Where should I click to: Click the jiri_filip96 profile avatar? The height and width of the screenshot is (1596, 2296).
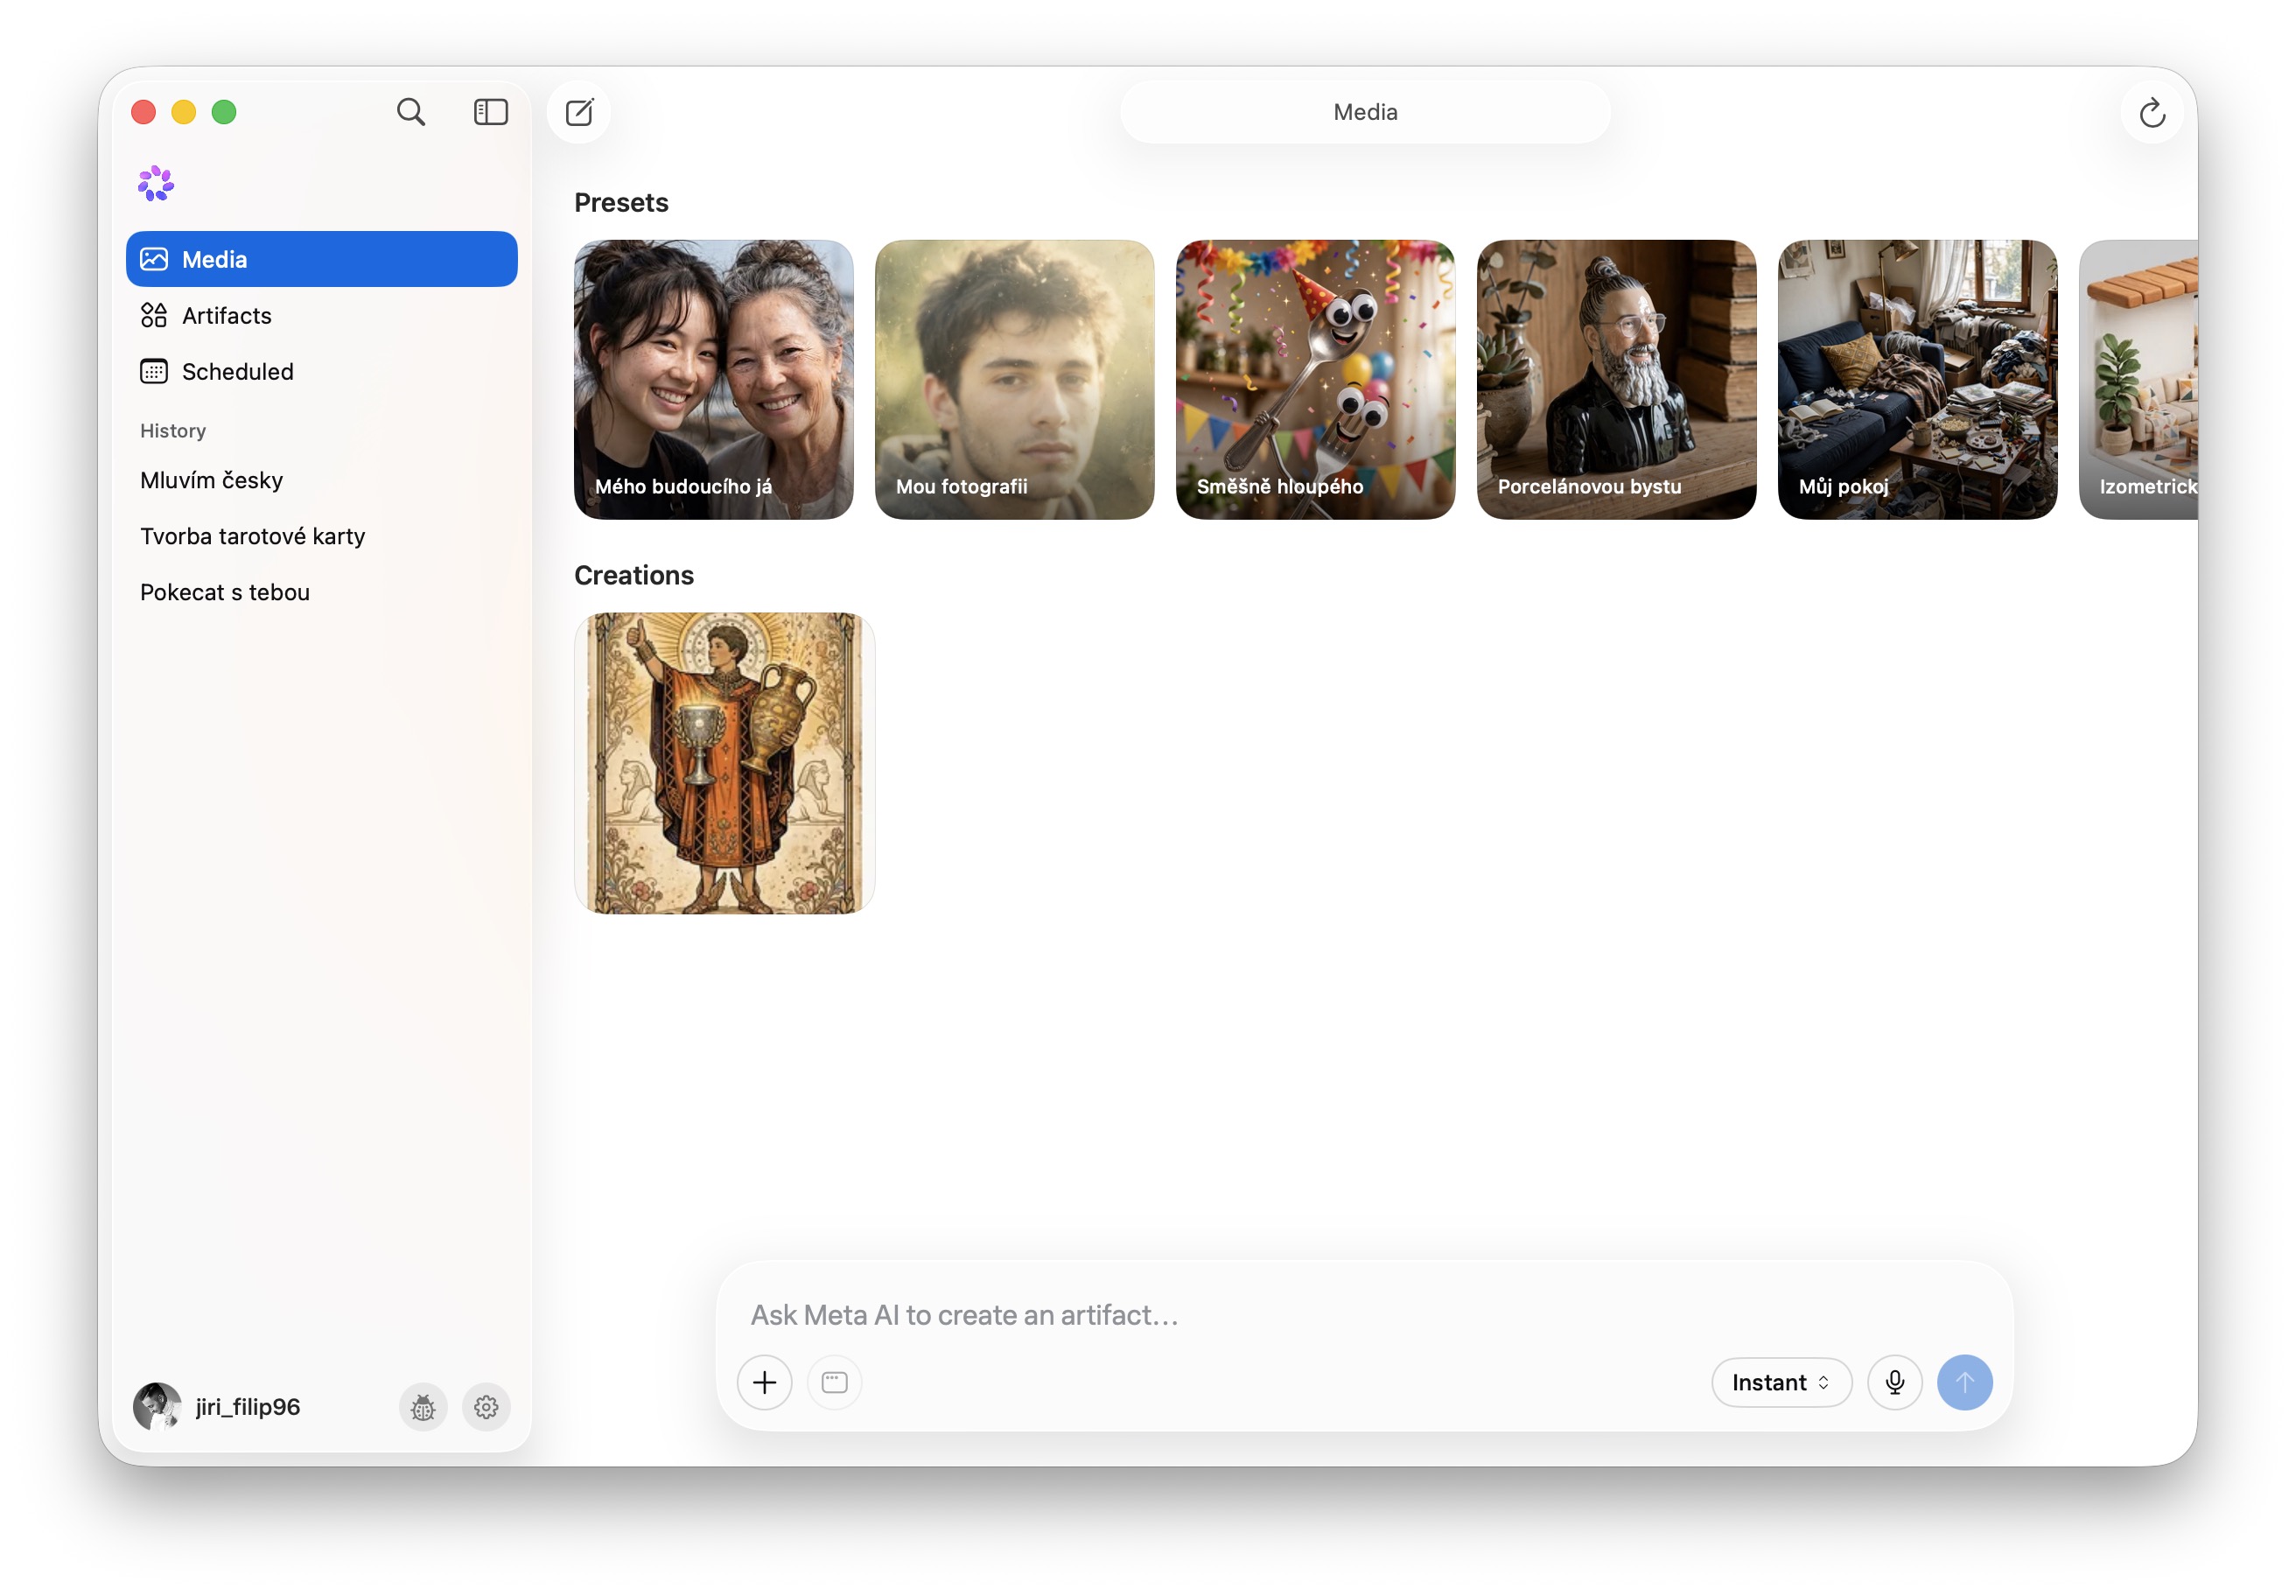pyautogui.click(x=157, y=1407)
